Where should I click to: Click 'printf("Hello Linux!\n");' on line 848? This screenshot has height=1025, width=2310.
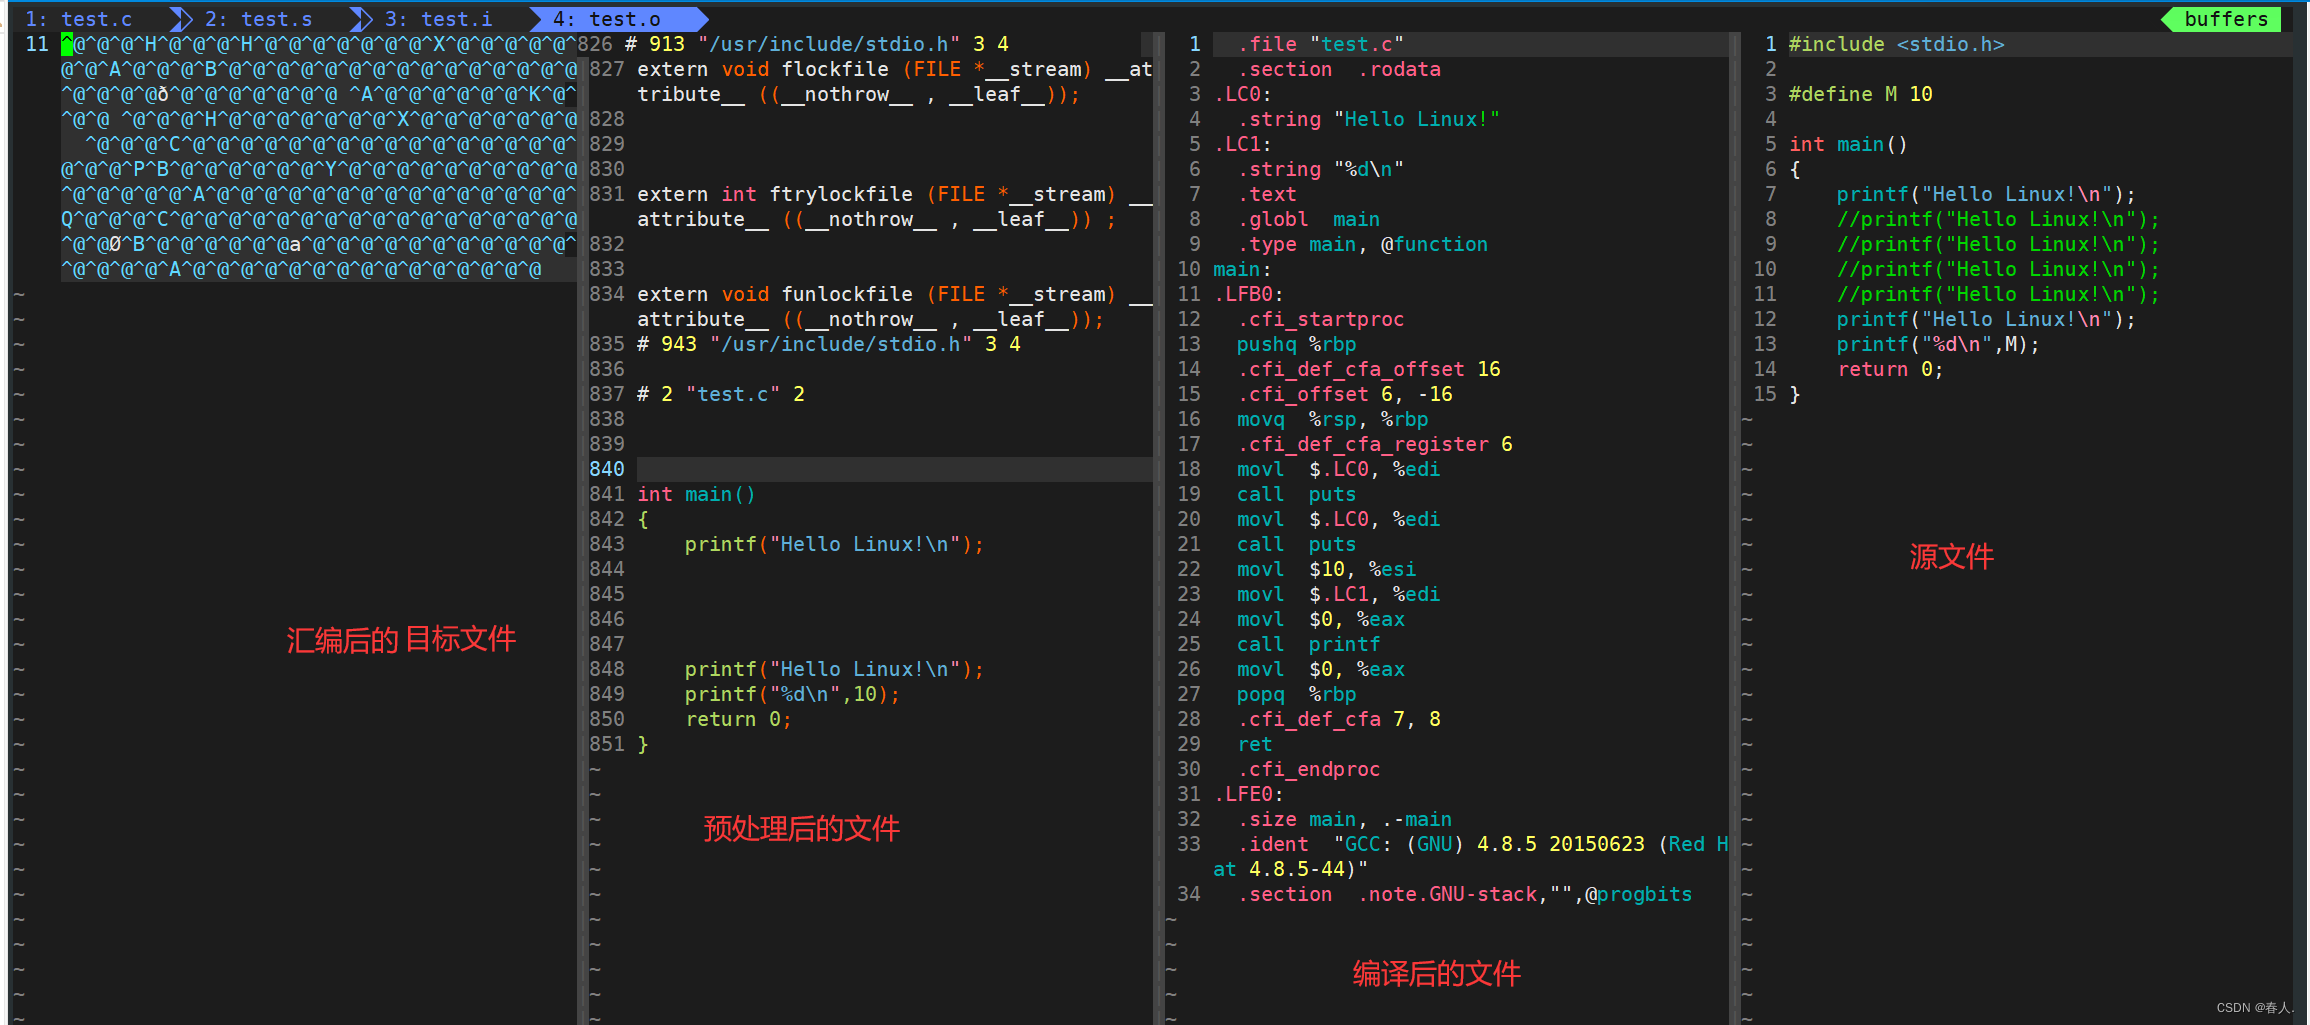click(834, 669)
